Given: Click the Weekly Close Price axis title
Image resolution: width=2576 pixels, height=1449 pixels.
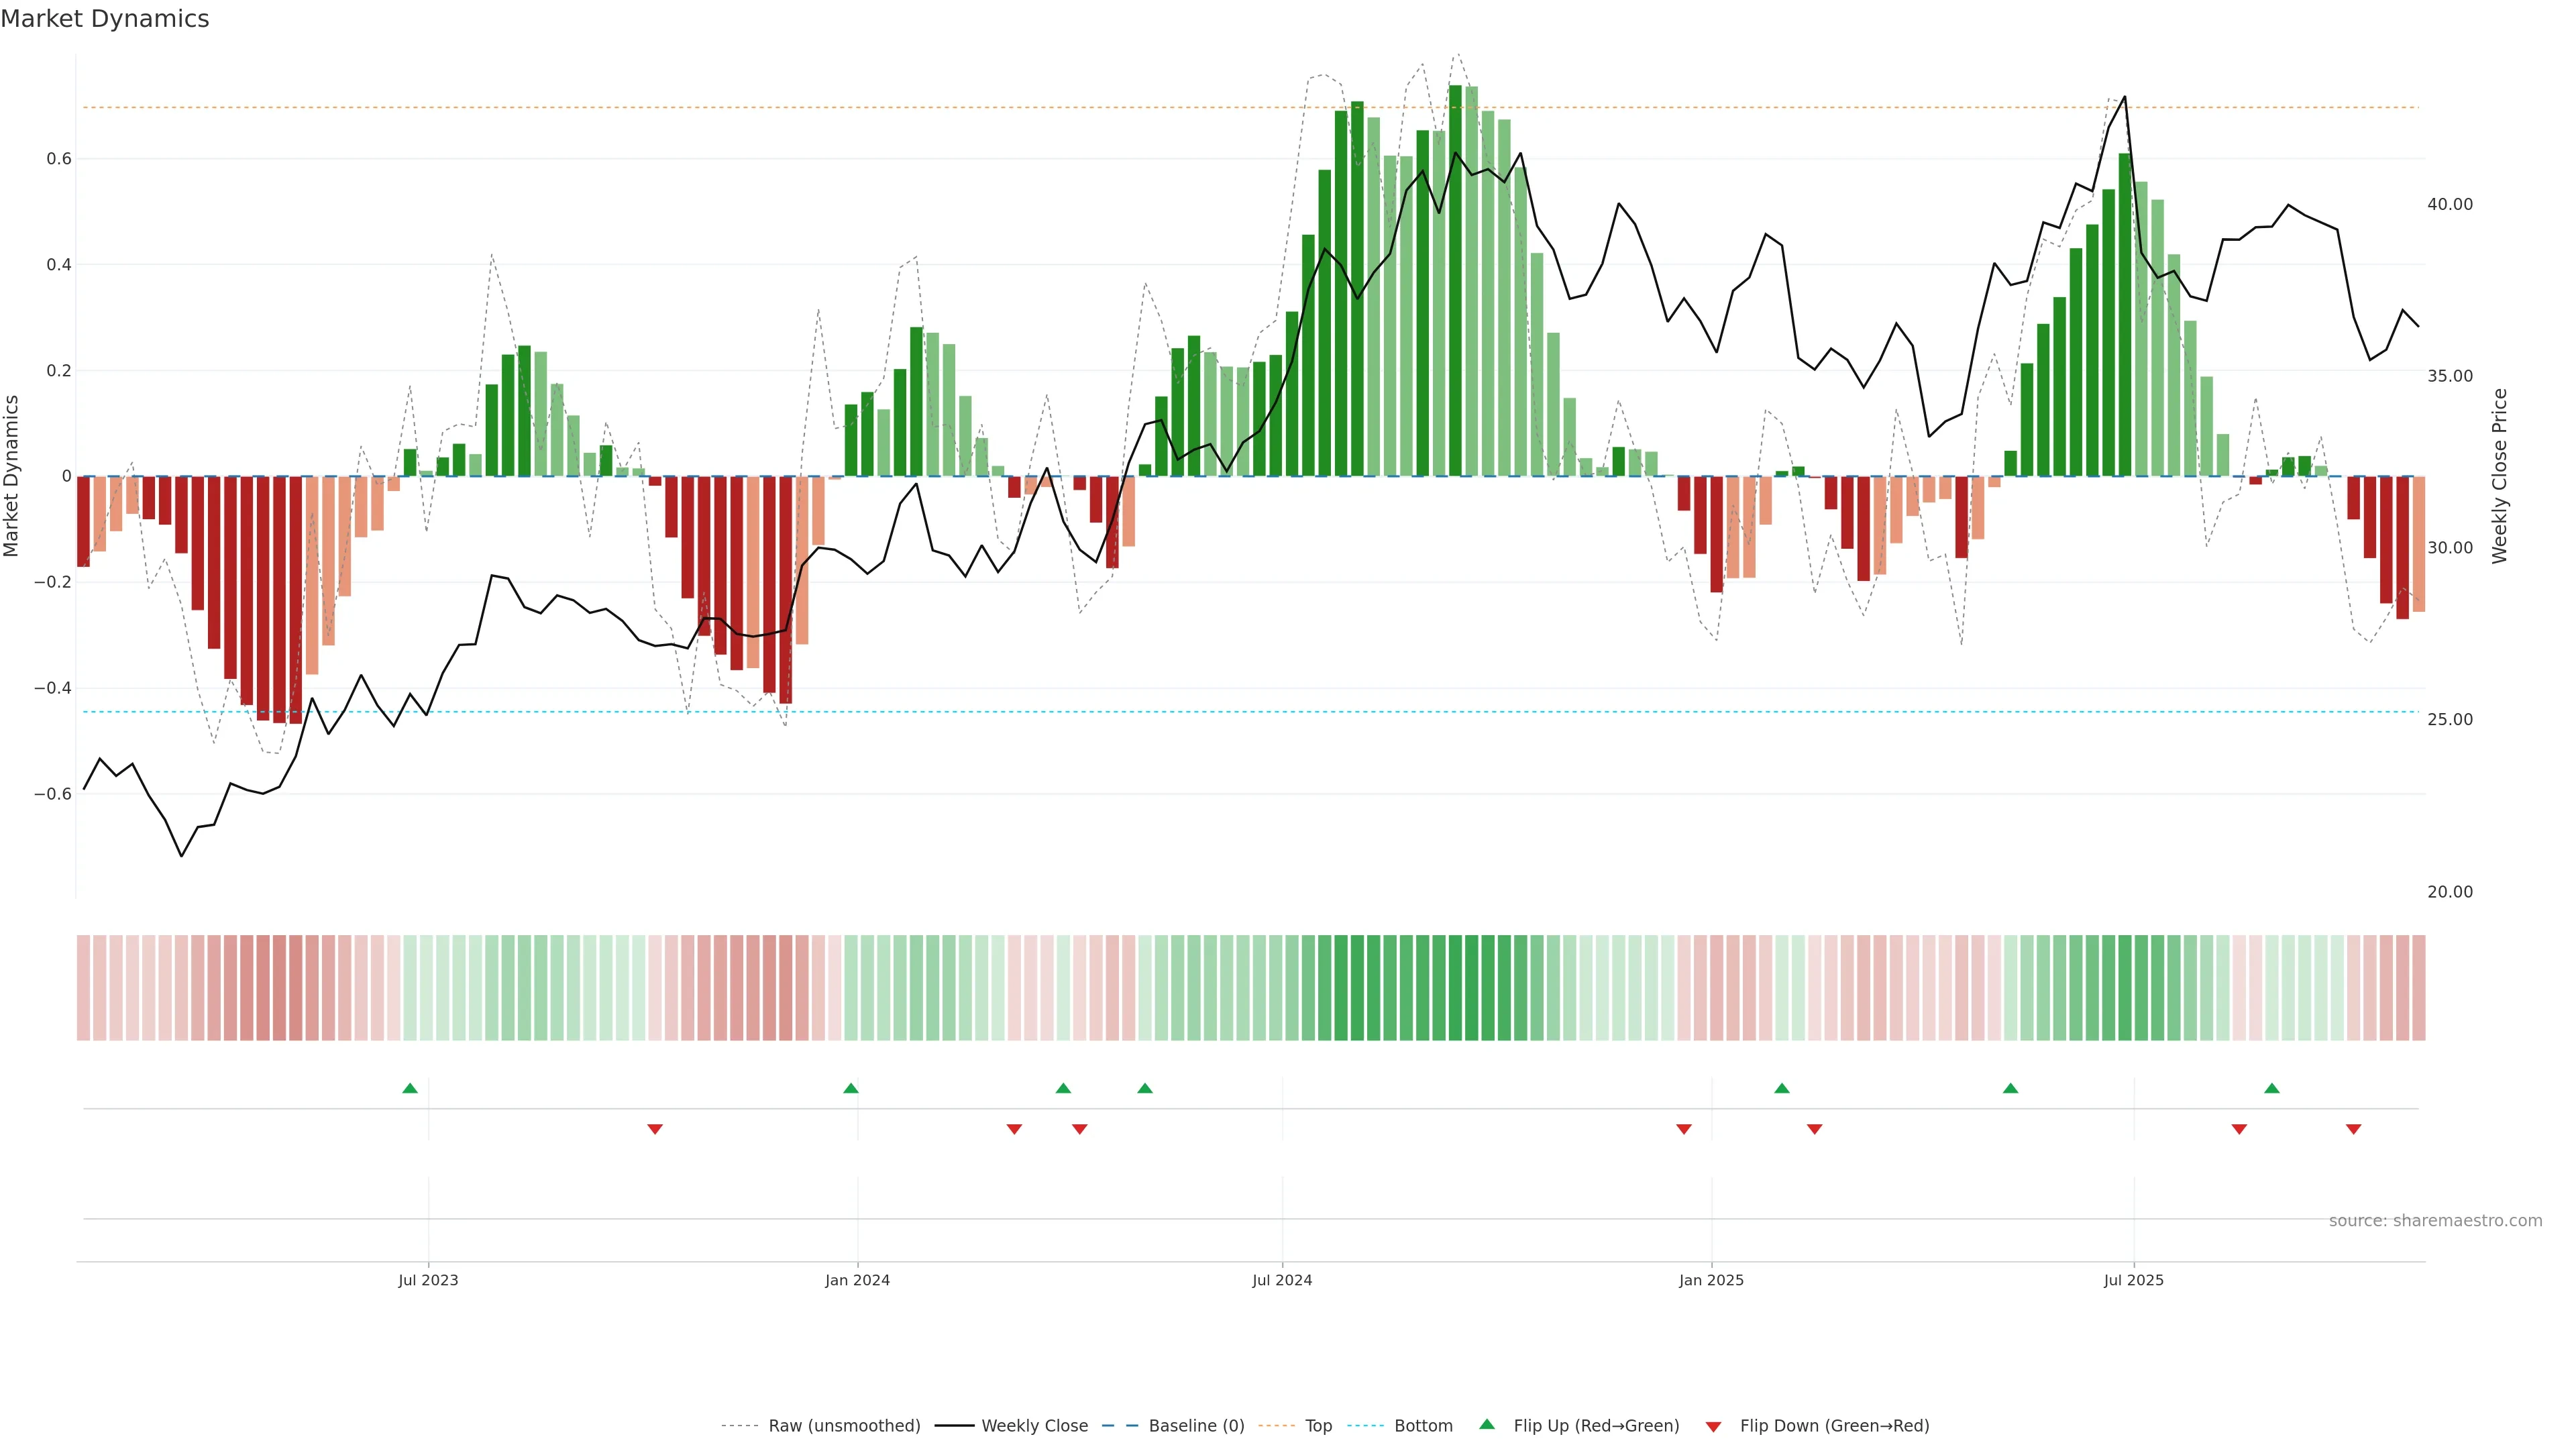Looking at the screenshot, I should click(x=2500, y=476).
